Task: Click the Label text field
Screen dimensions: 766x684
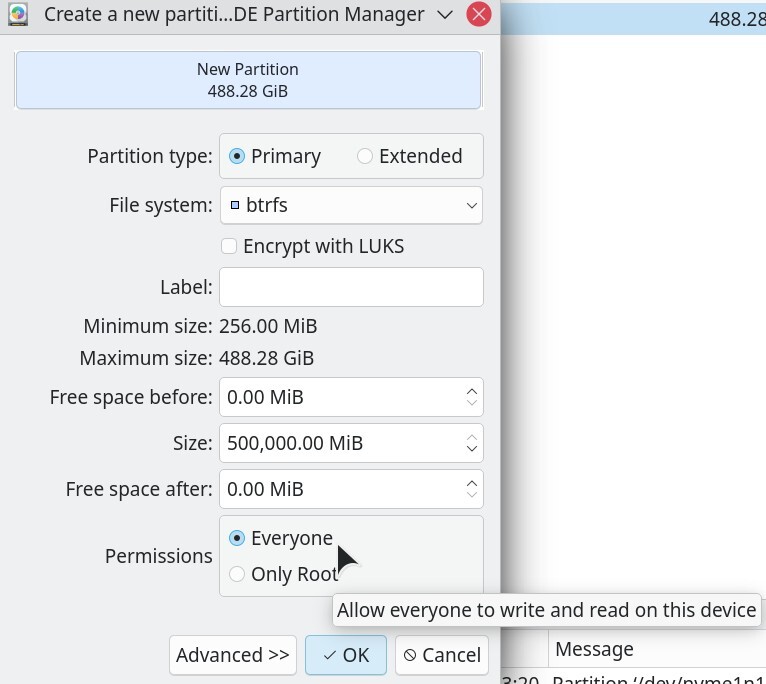Action: pos(351,287)
